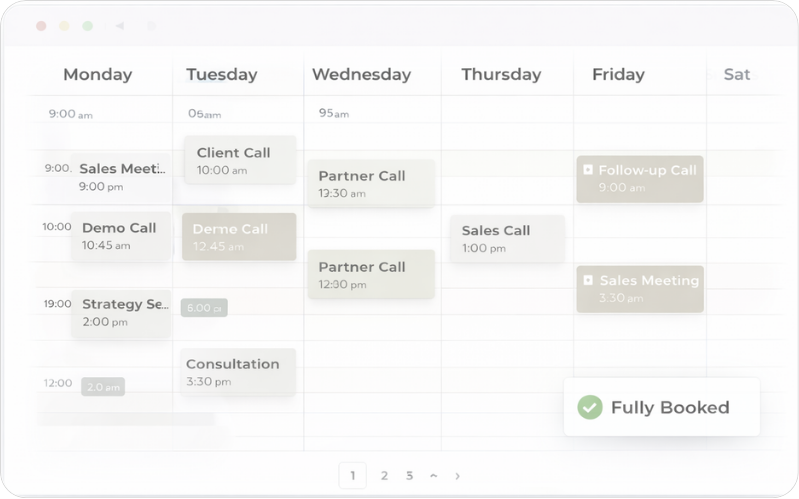Open the Client Call event on Tuesday
Image resolution: width=799 pixels, height=499 pixels.
240,160
